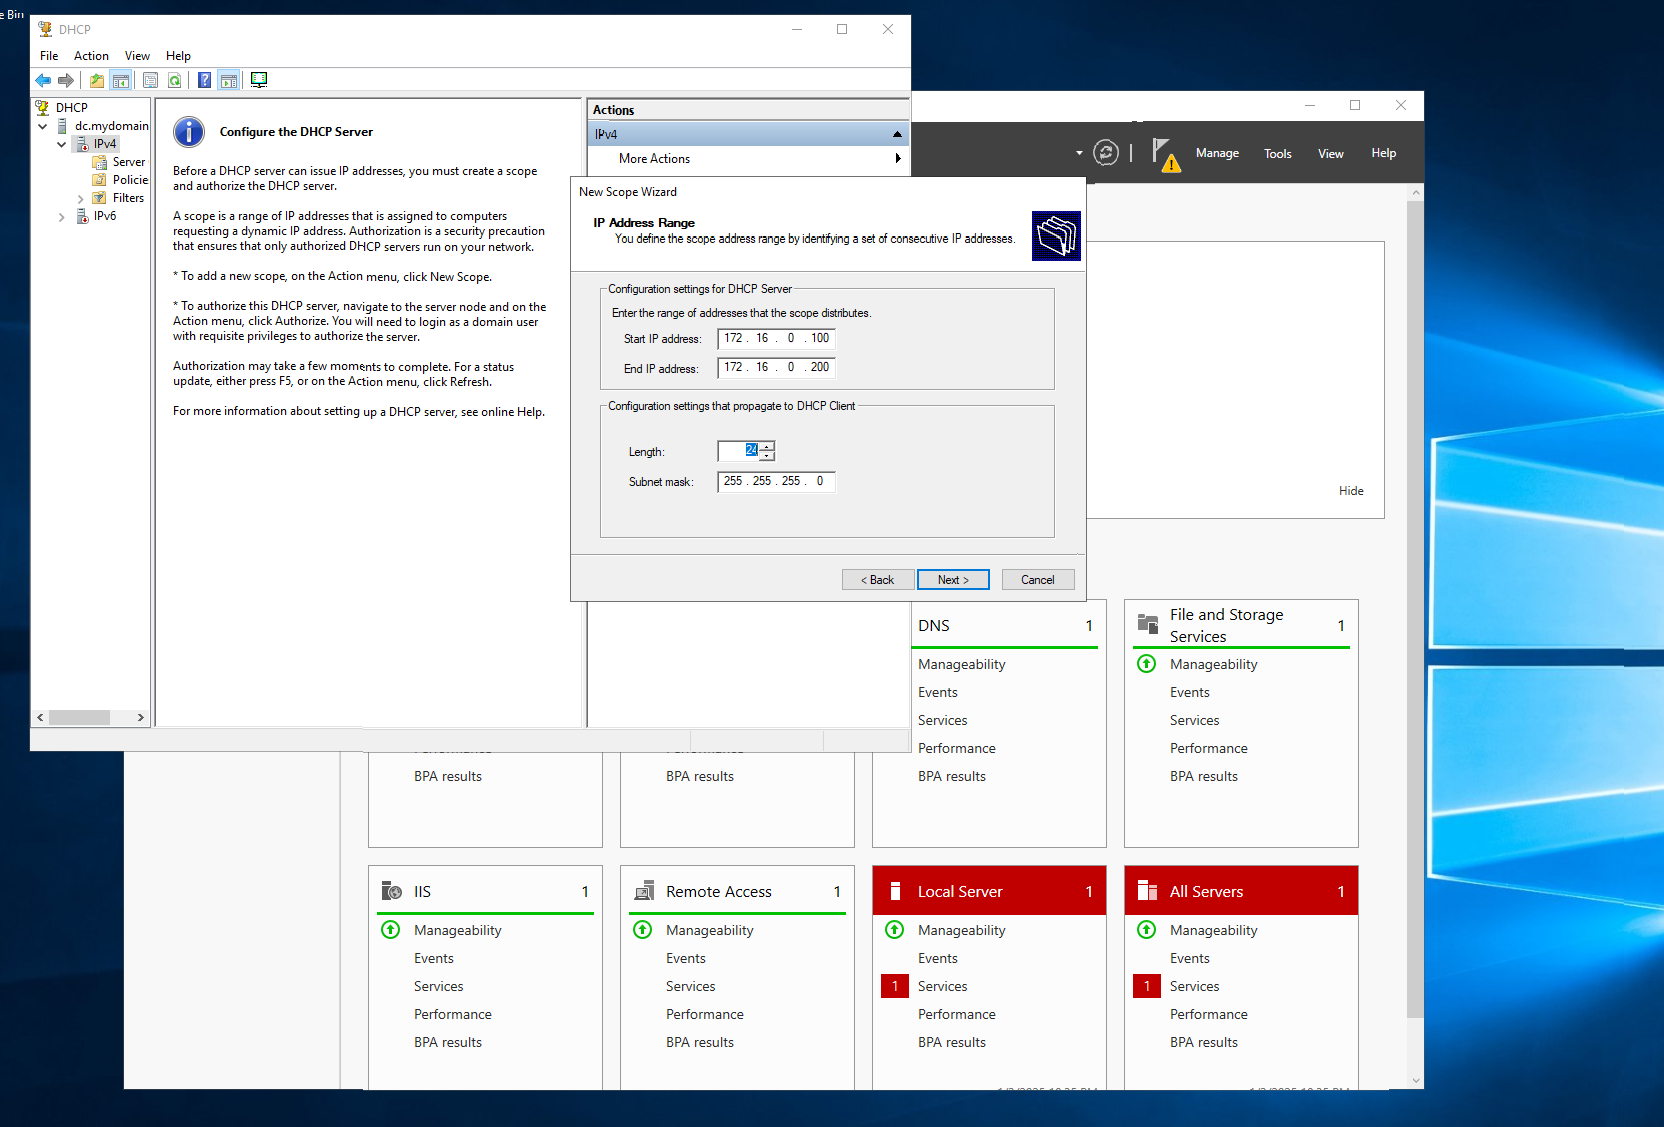Click the Next button in wizard
Viewport: 1664px width, 1127px height.
click(953, 580)
